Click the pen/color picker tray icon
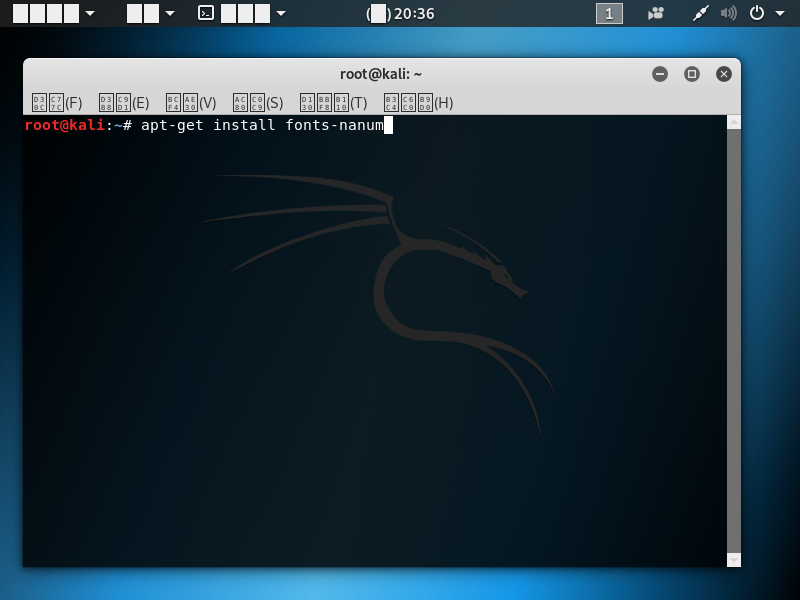 tap(701, 13)
